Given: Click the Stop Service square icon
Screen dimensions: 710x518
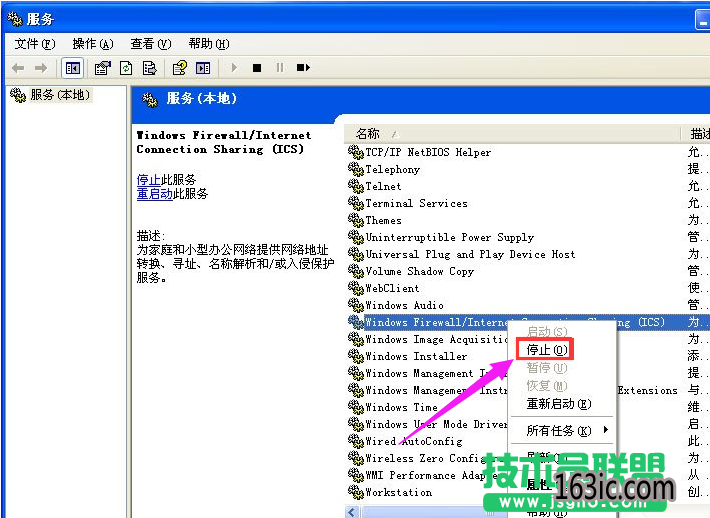Looking at the screenshot, I should (x=257, y=68).
